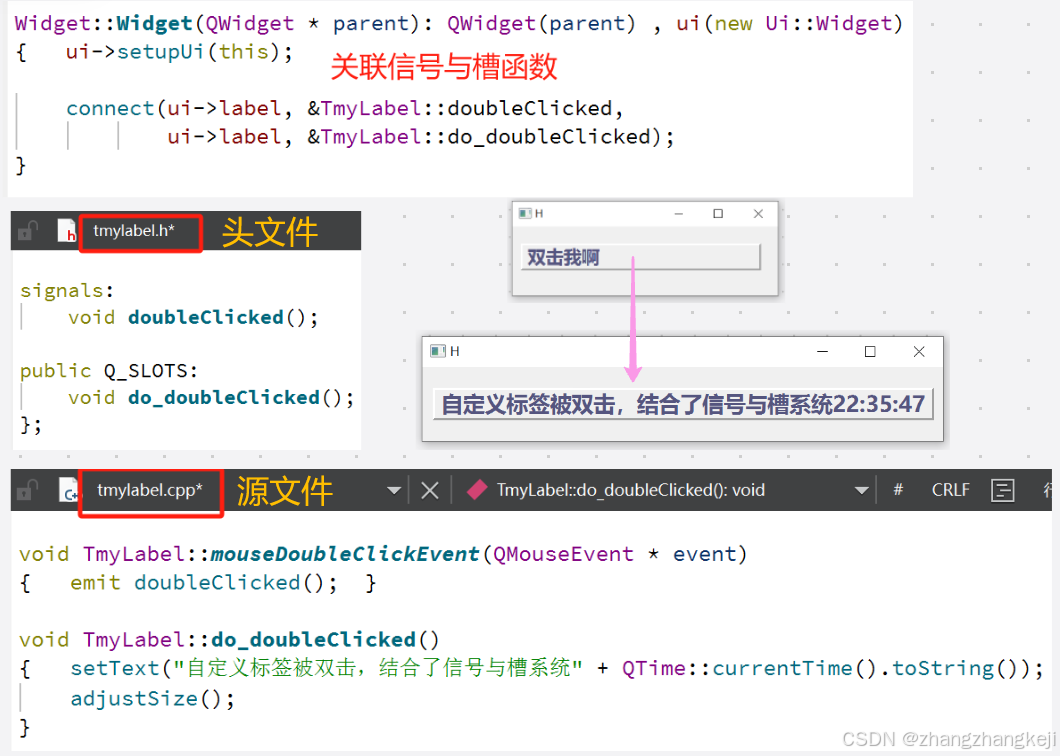Click the # button in editor toolbar
Screen dimensions: 1060x756
898,490
